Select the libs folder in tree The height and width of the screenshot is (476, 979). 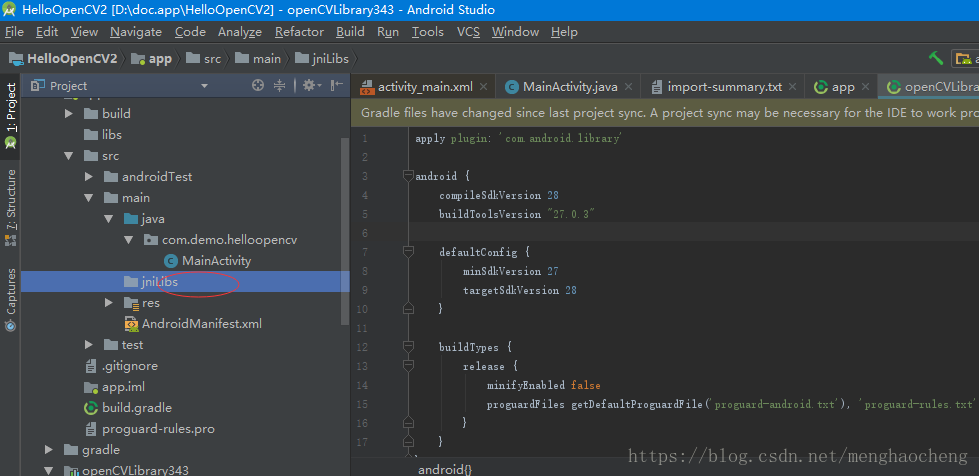click(x=103, y=135)
